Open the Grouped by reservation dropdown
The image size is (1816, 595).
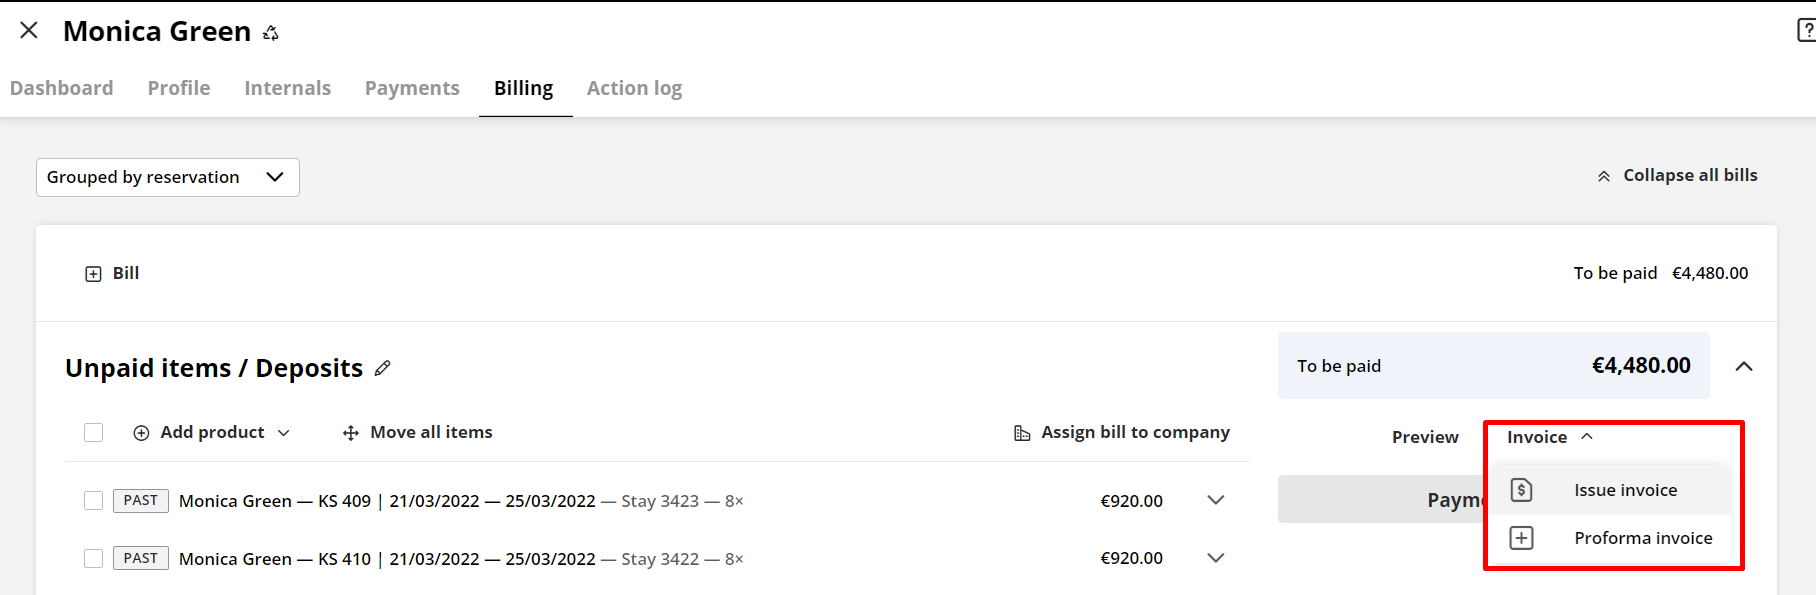[167, 177]
